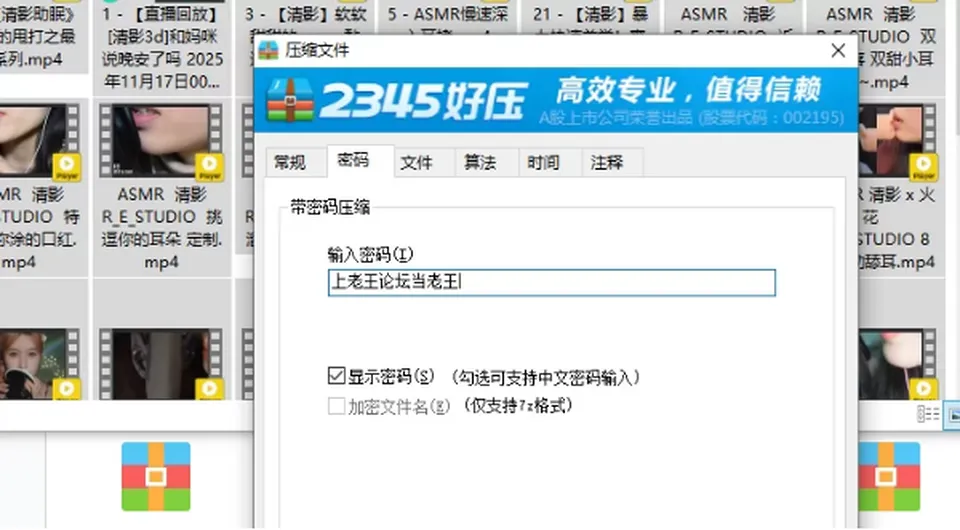Close the 压缩文件 dialog
The width and height of the screenshot is (960, 530).
[x=838, y=50]
